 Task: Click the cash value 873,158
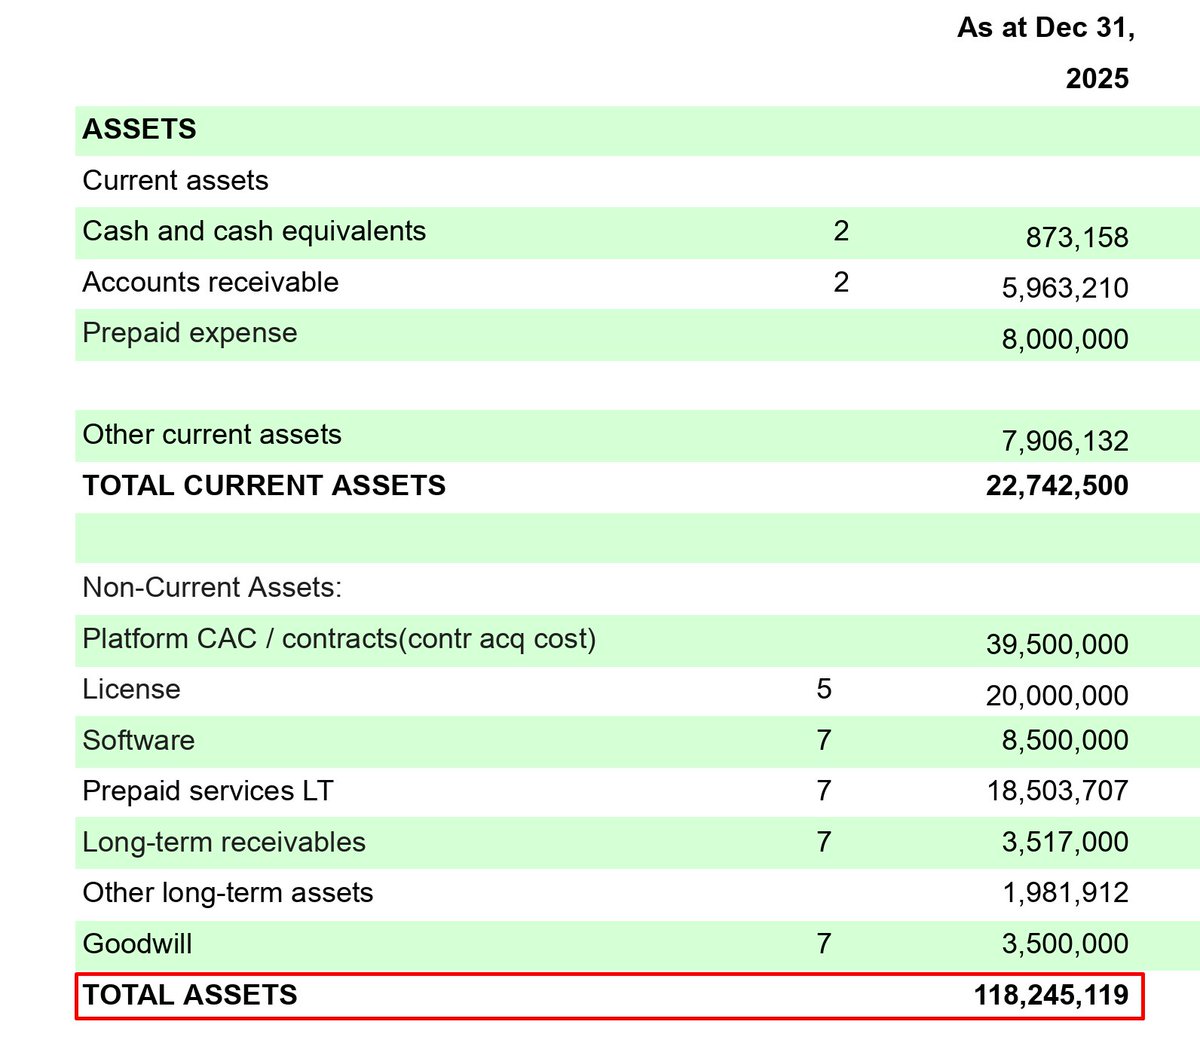coord(1077,238)
